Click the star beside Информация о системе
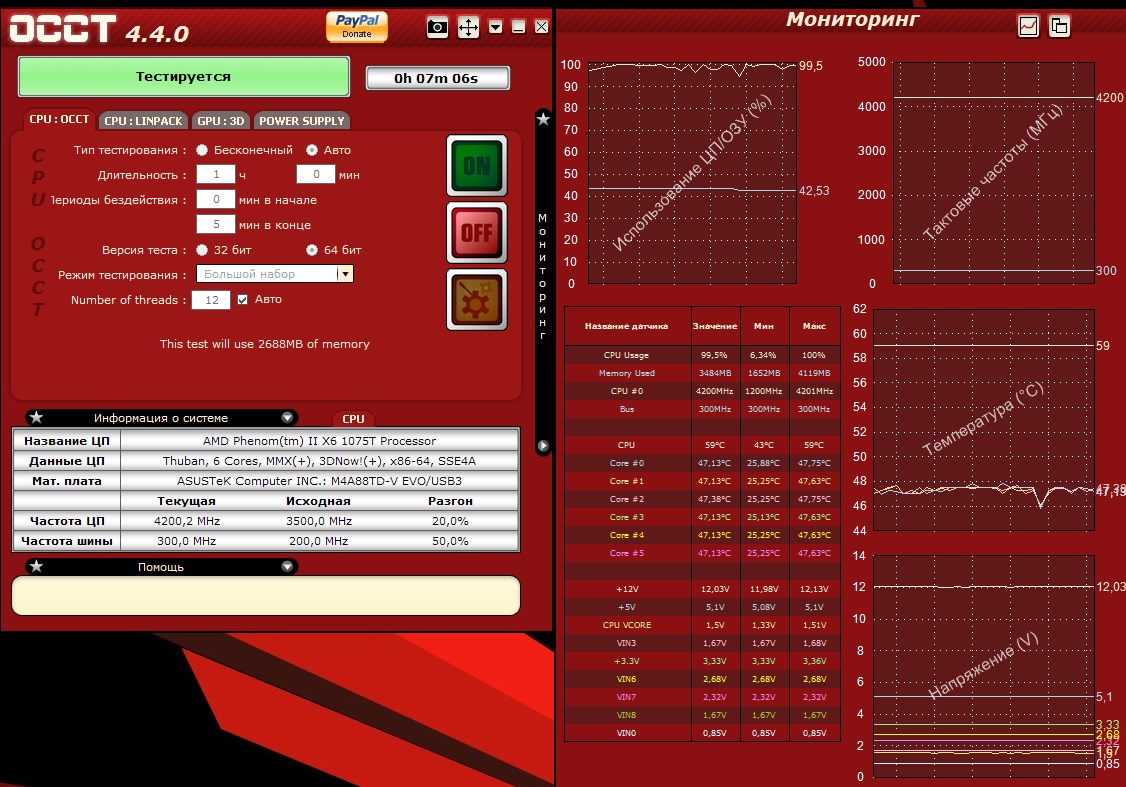Screen dimensions: 1126x787 (36, 417)
